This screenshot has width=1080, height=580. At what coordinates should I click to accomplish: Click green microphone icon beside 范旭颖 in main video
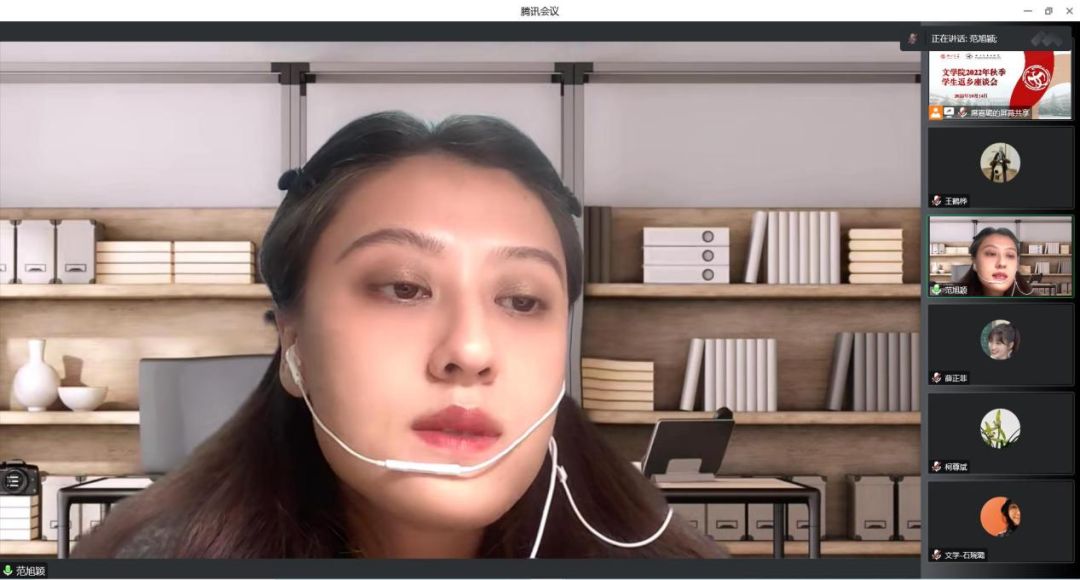(x=8, y=571)
